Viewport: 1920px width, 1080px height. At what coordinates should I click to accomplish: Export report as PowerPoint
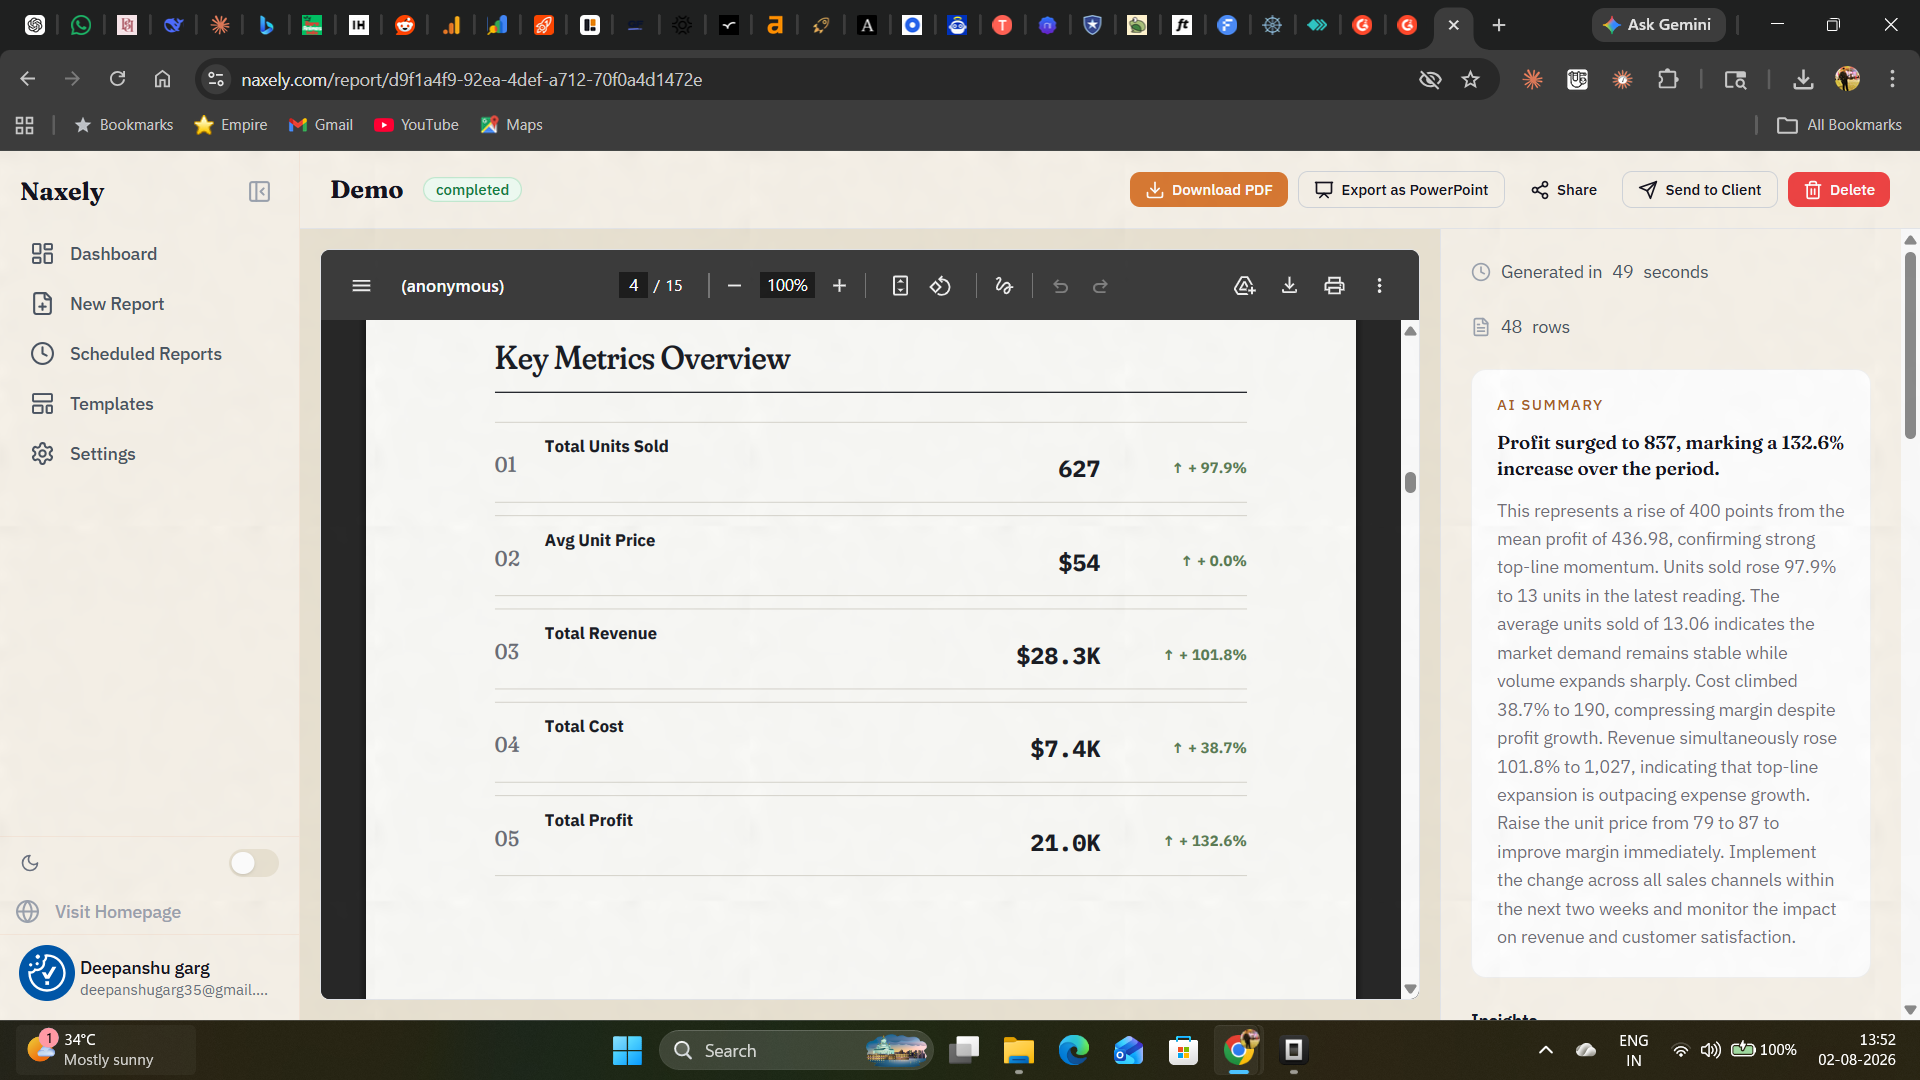1401,190
